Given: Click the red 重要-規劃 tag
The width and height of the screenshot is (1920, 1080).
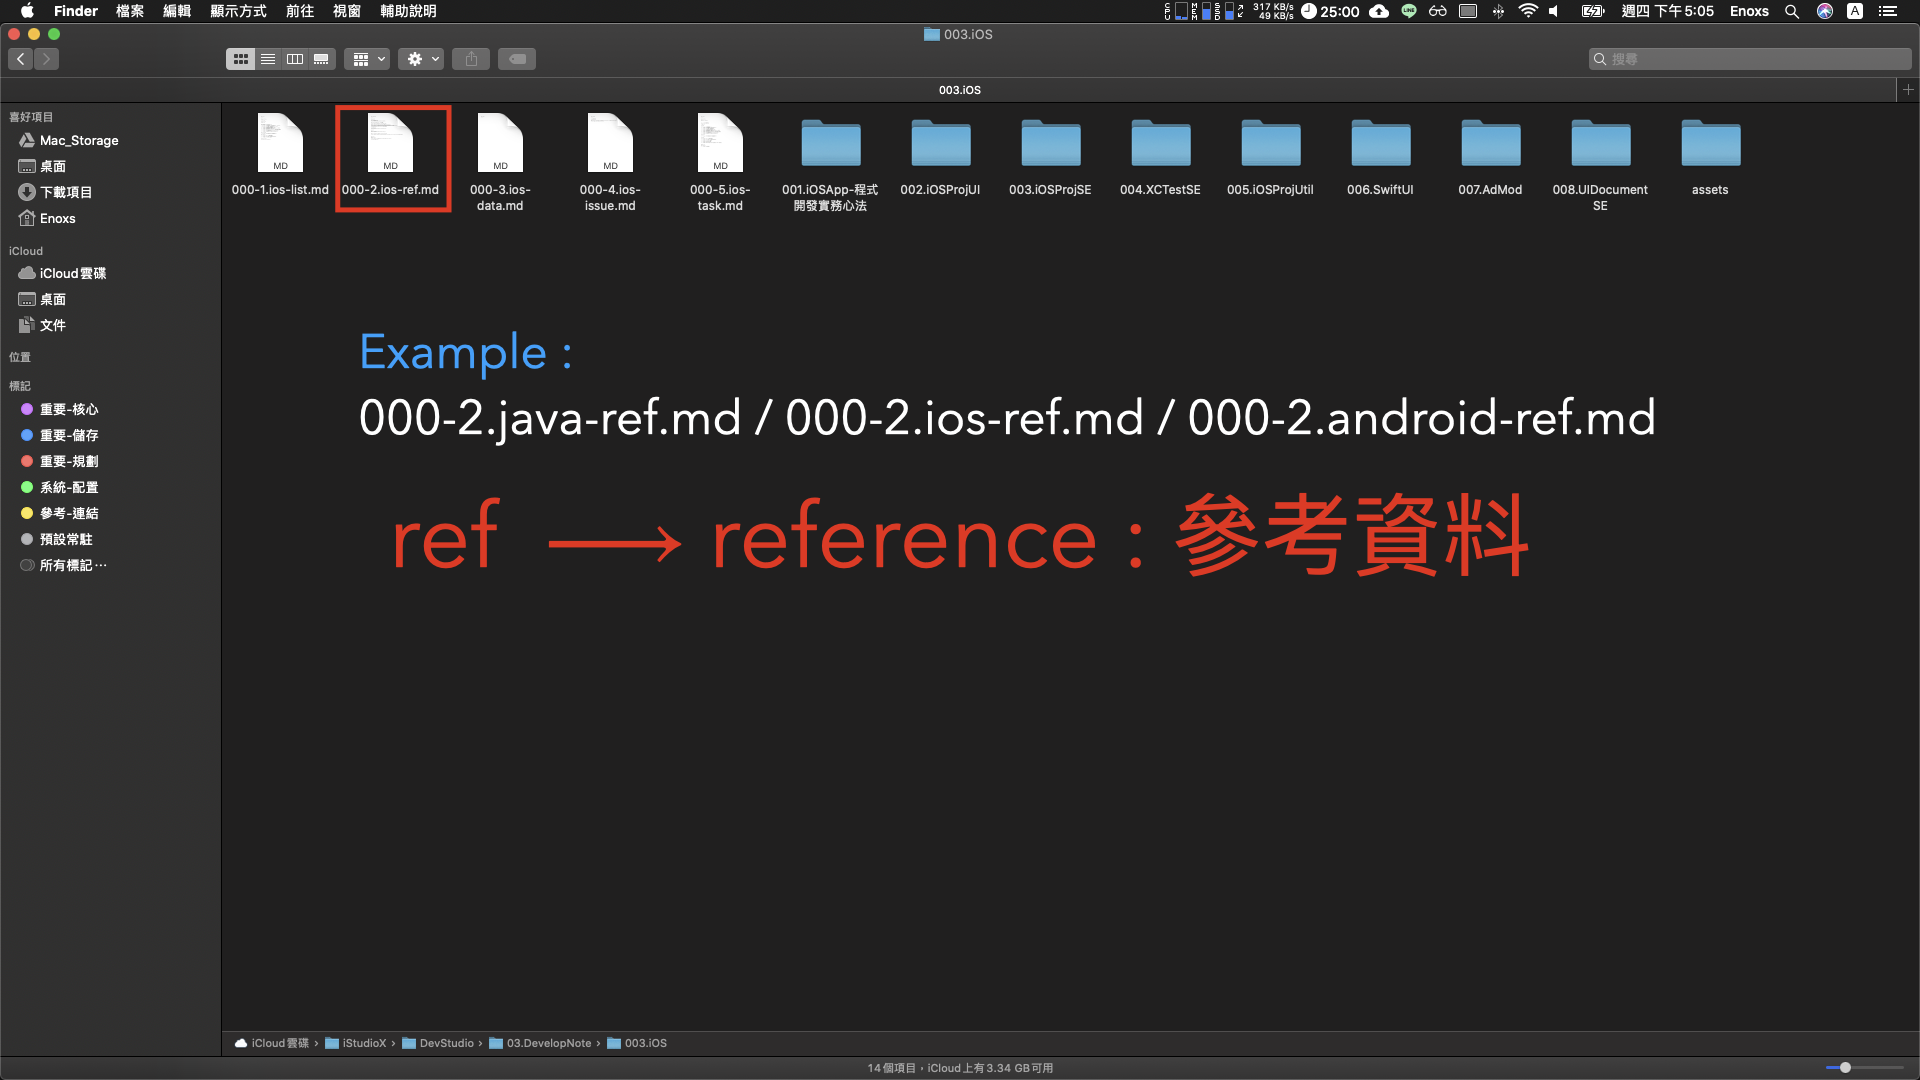Looking at the screenshot, I should pos(68,461).
